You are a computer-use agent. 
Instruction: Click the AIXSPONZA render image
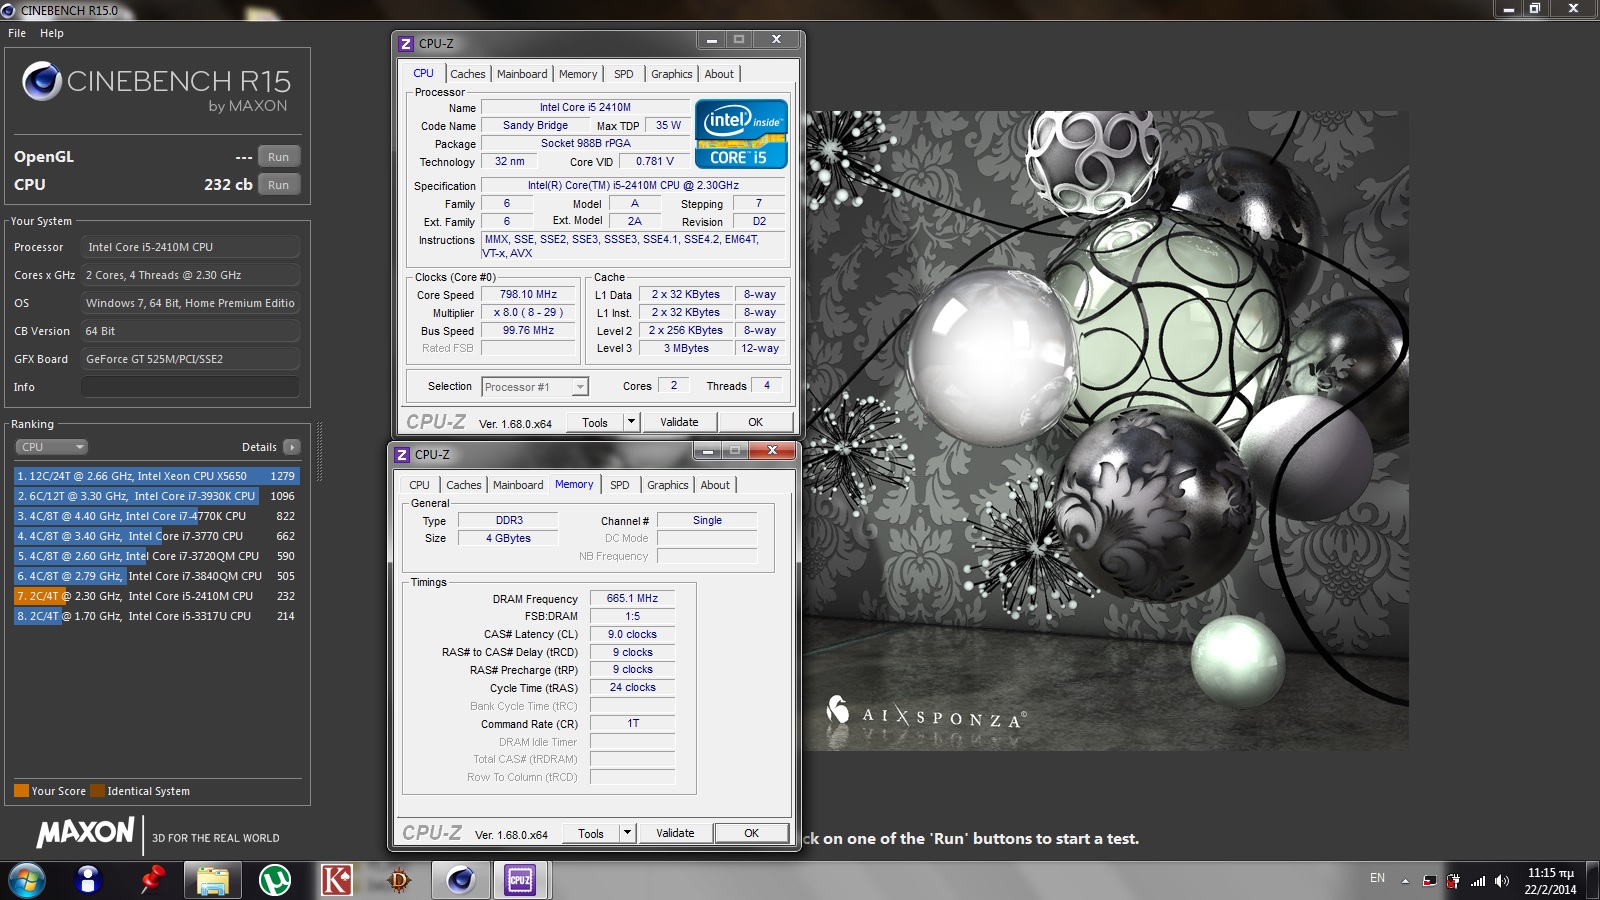[1107, 431]
